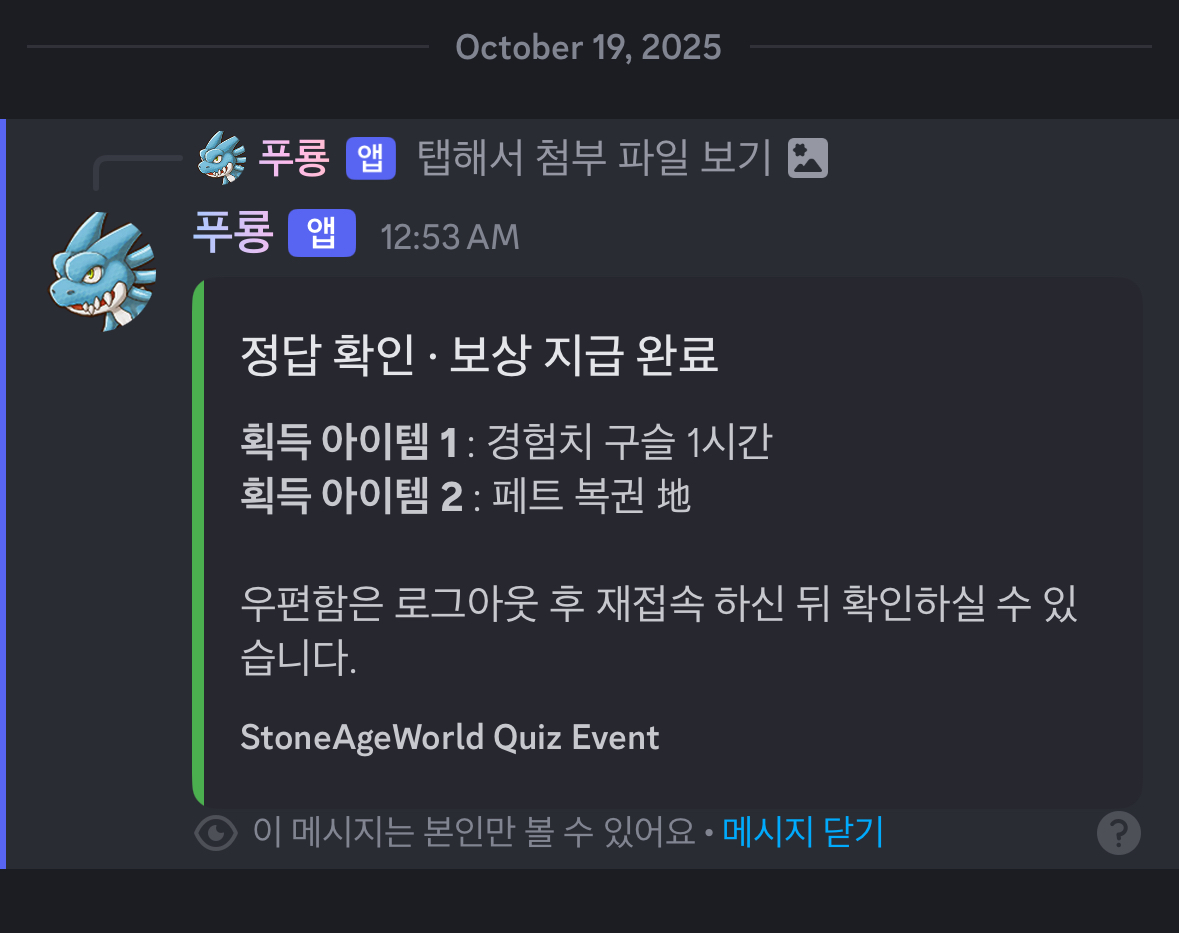This screenshot has height=933, width=1179.
Task: Click the embed title 정답 확인 · 보상 지급 완료
Action: pos(479,357)
